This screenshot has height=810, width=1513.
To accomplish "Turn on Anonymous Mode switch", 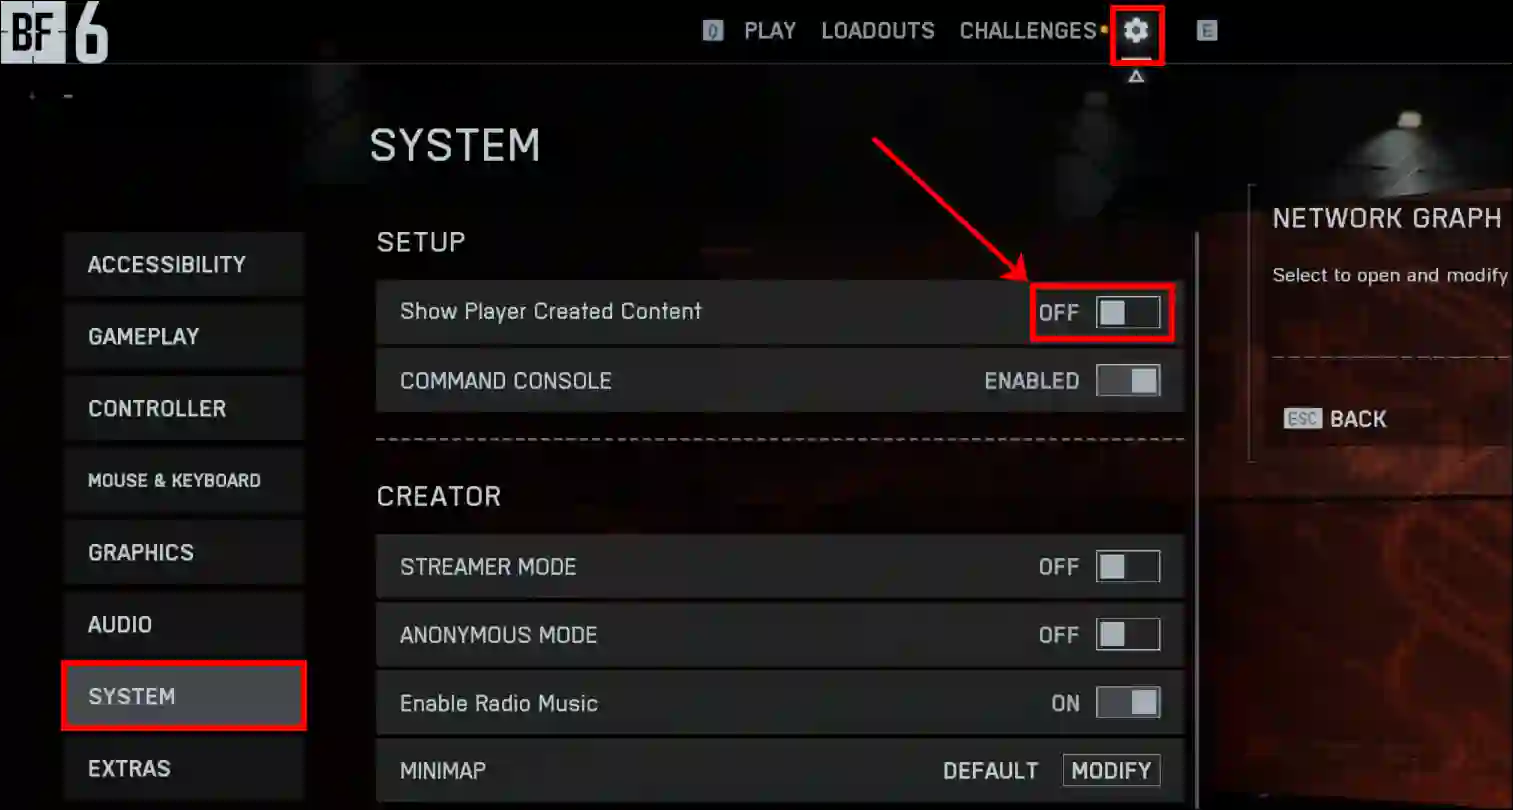I will 1128,634.
